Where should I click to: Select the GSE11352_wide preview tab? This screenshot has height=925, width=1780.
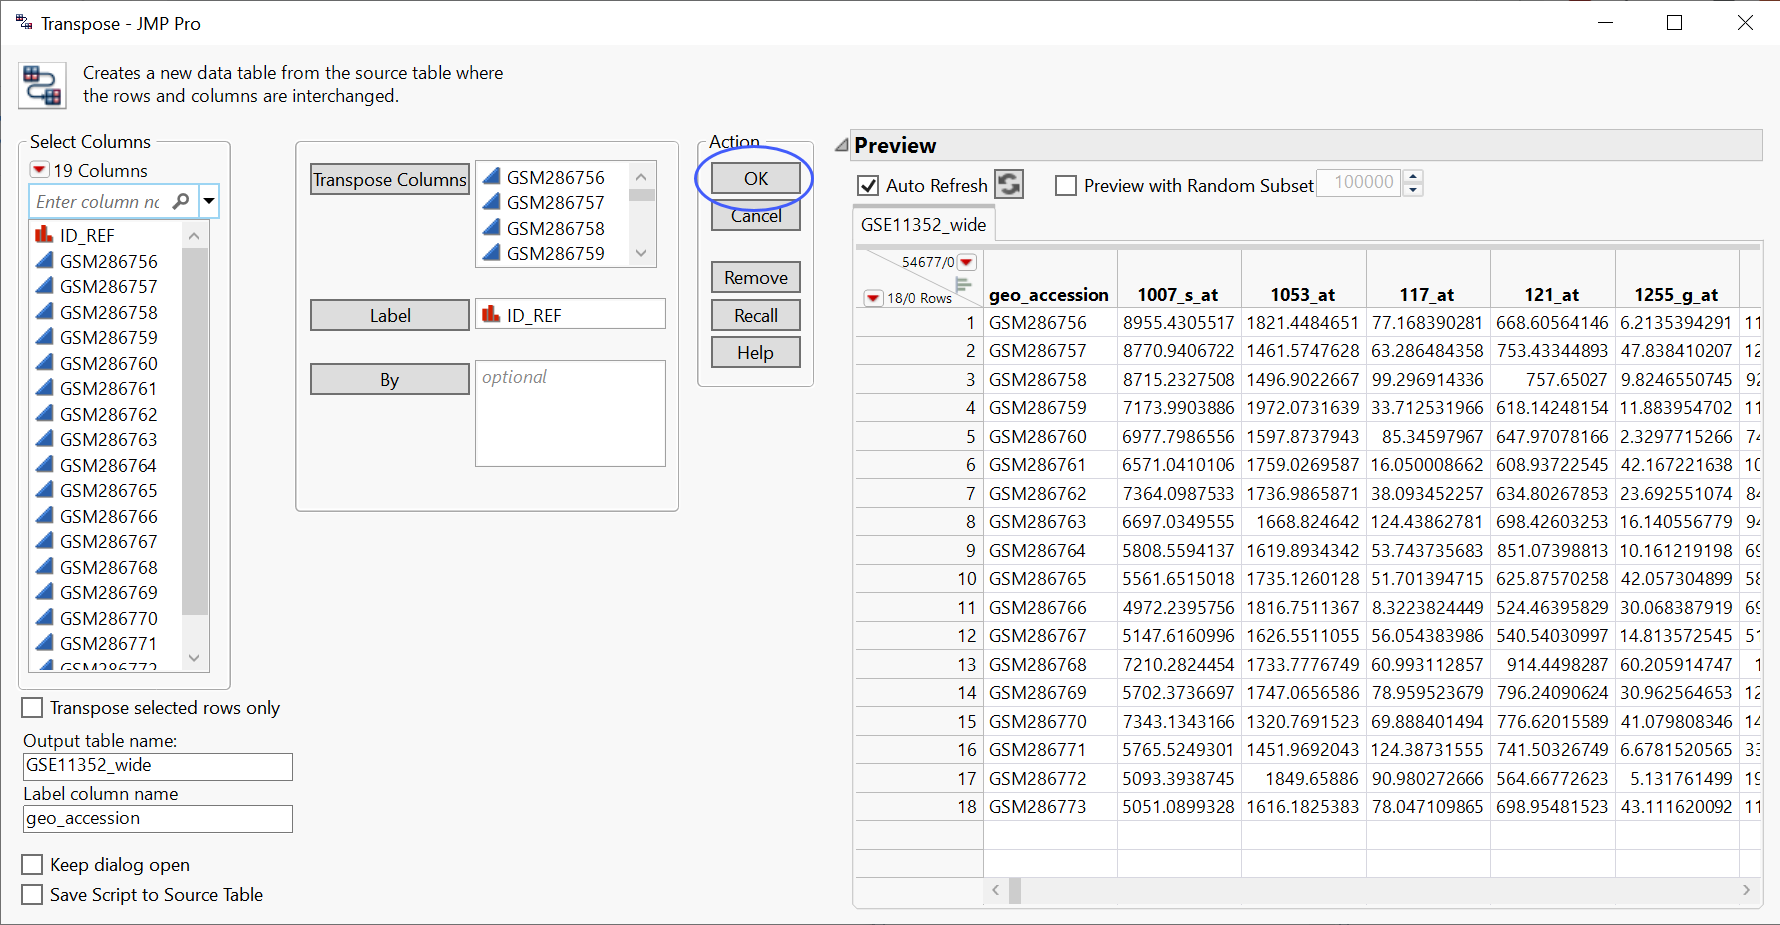[x=923, y=225]
